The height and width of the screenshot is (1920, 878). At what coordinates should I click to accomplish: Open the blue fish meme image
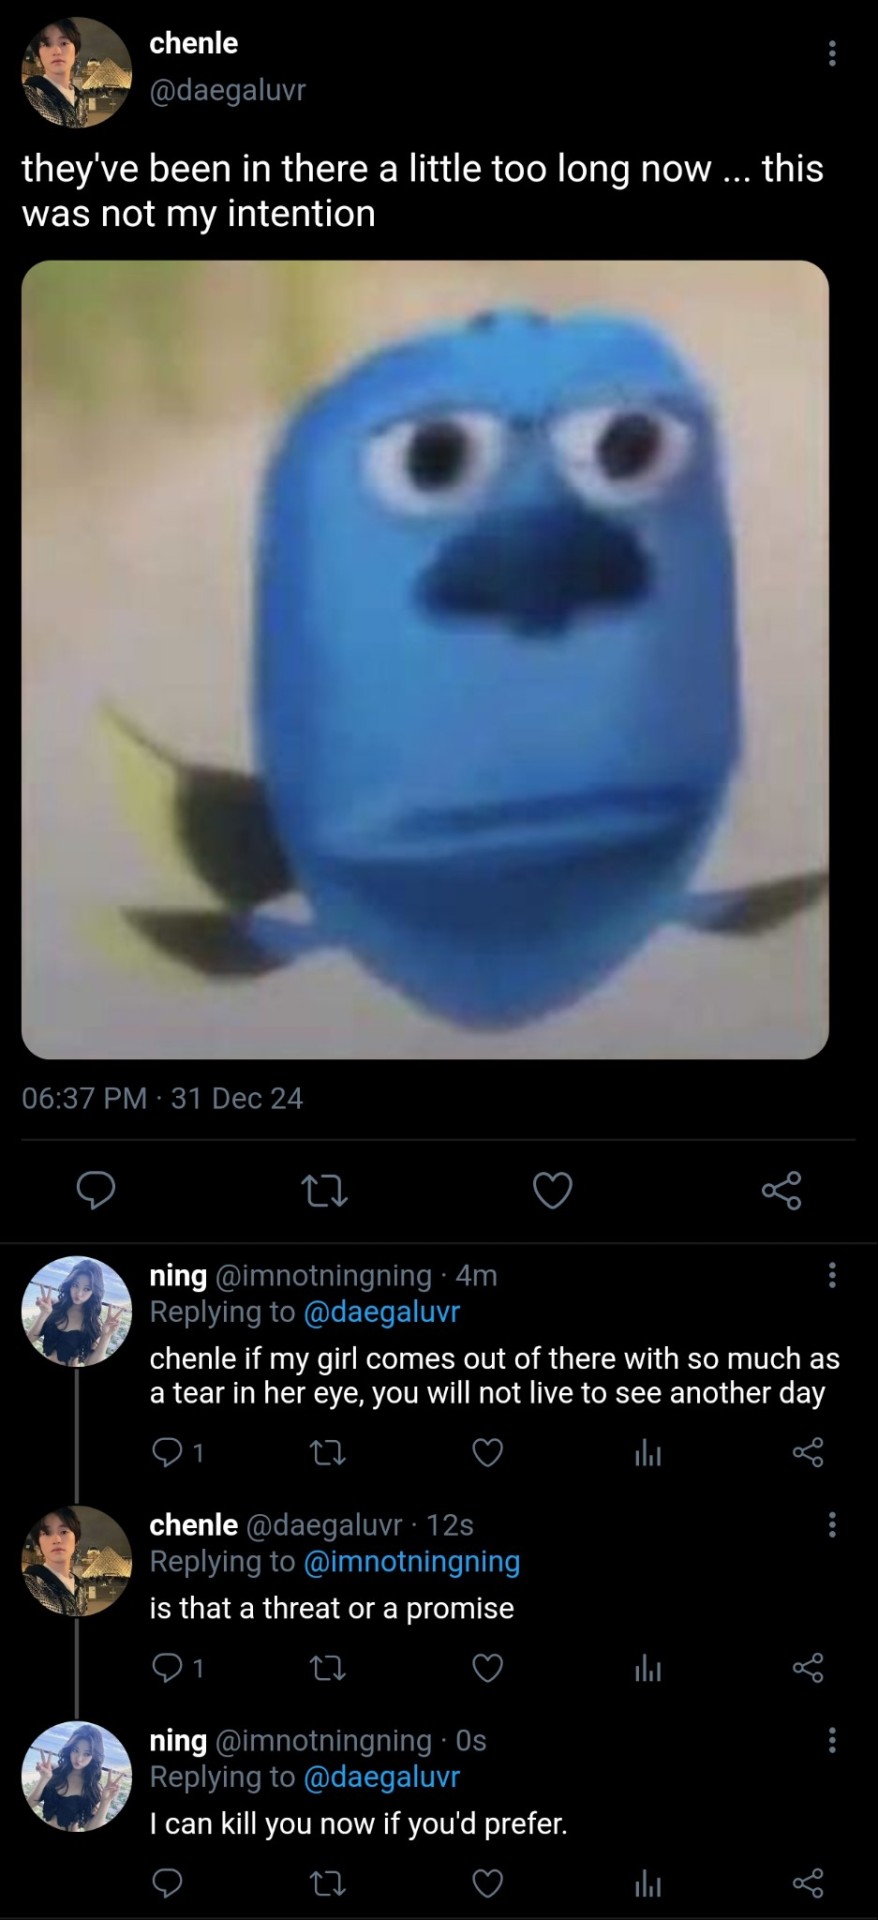[x=425, y=659]
